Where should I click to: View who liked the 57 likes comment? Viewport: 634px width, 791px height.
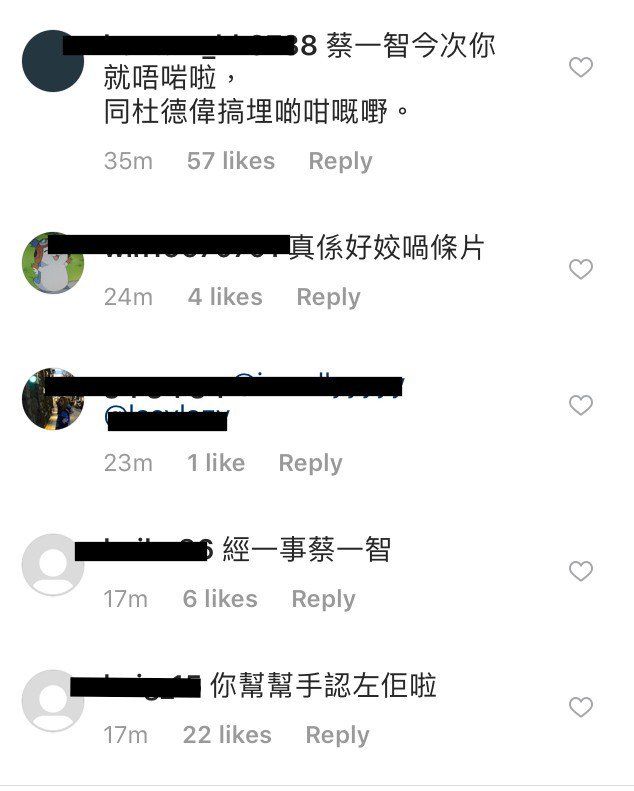pos(231,161)
